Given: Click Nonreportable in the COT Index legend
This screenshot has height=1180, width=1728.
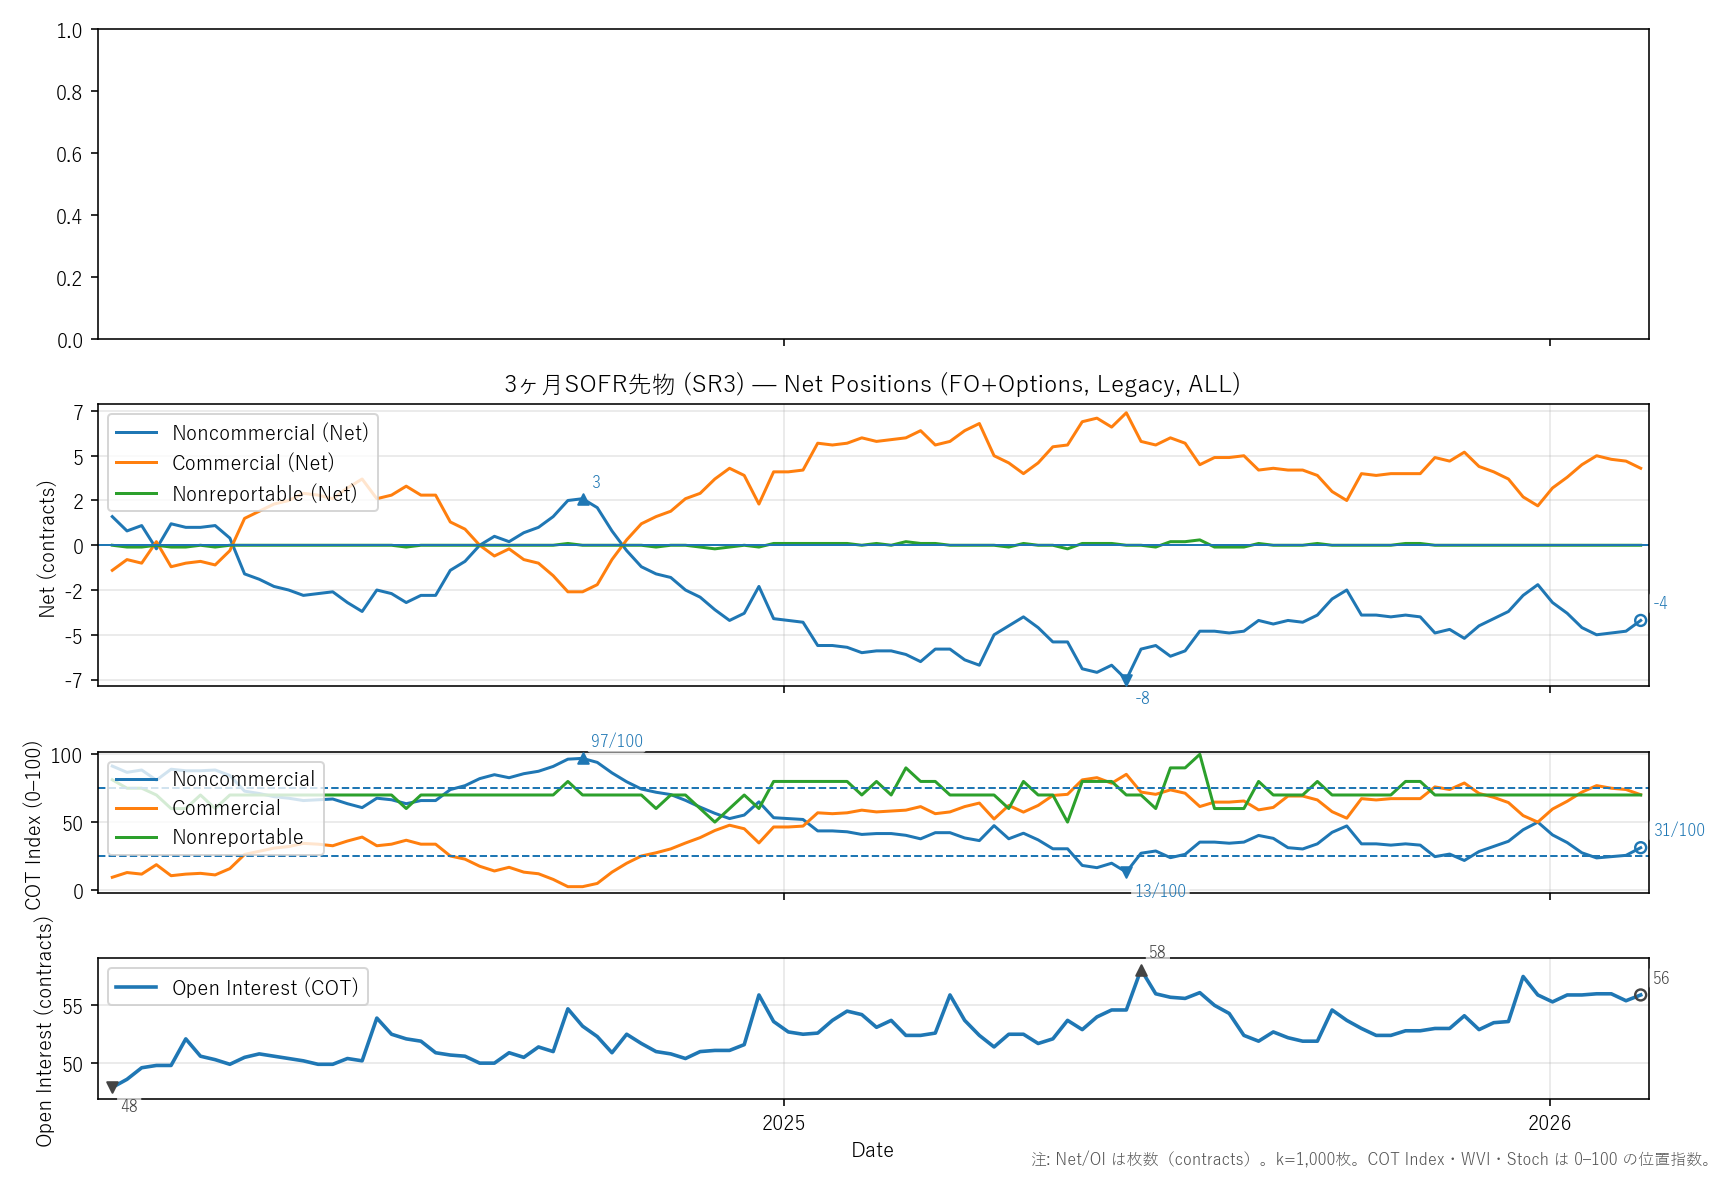Looking at the screenshot, I should tap(237, 837).
